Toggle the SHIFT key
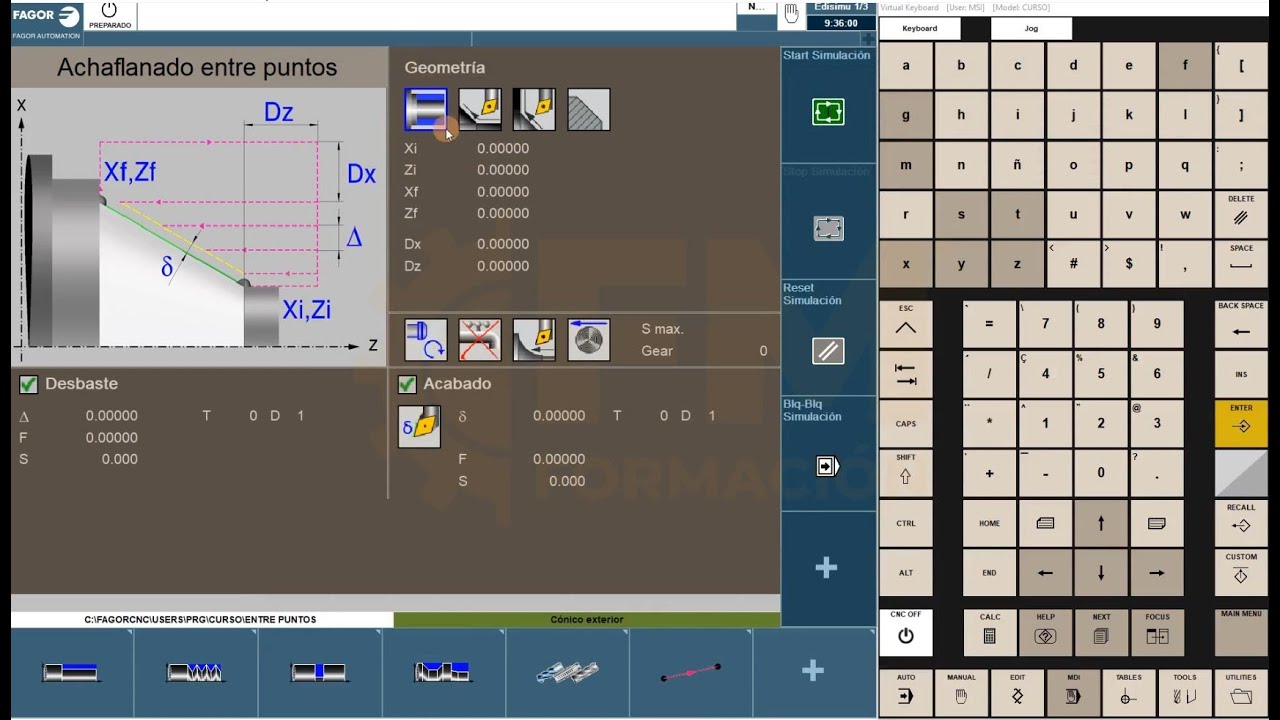The width and height of the screenshot is (1280, 720). [x=906, y=473]
